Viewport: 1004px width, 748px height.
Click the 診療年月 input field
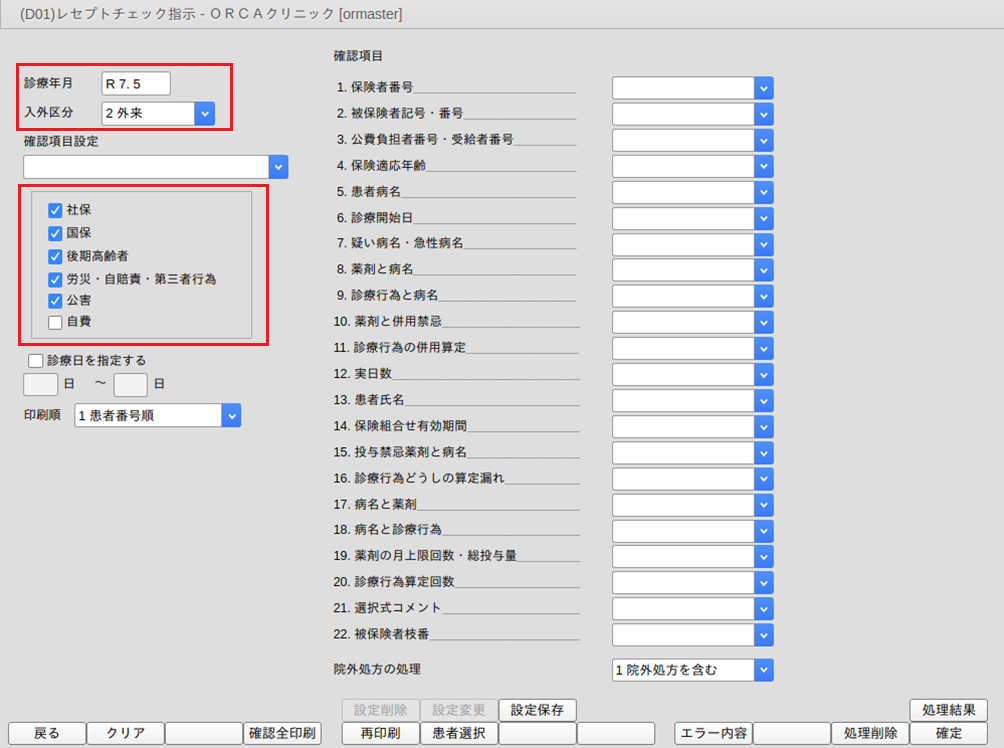click(x=136, y=84)
